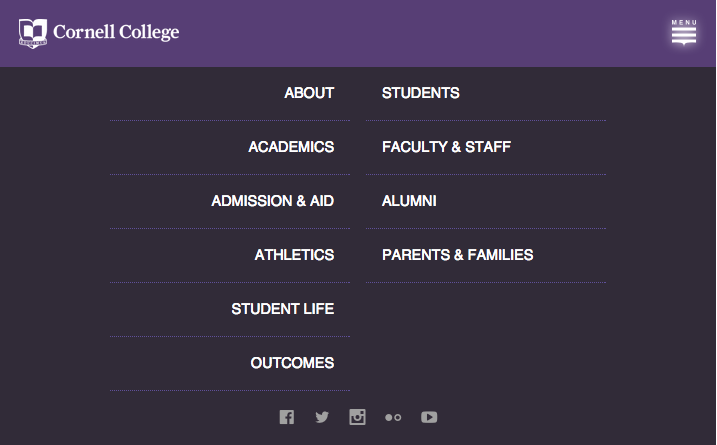
Task: Go to the ABOUT menu item
Action: click(309, 93)
